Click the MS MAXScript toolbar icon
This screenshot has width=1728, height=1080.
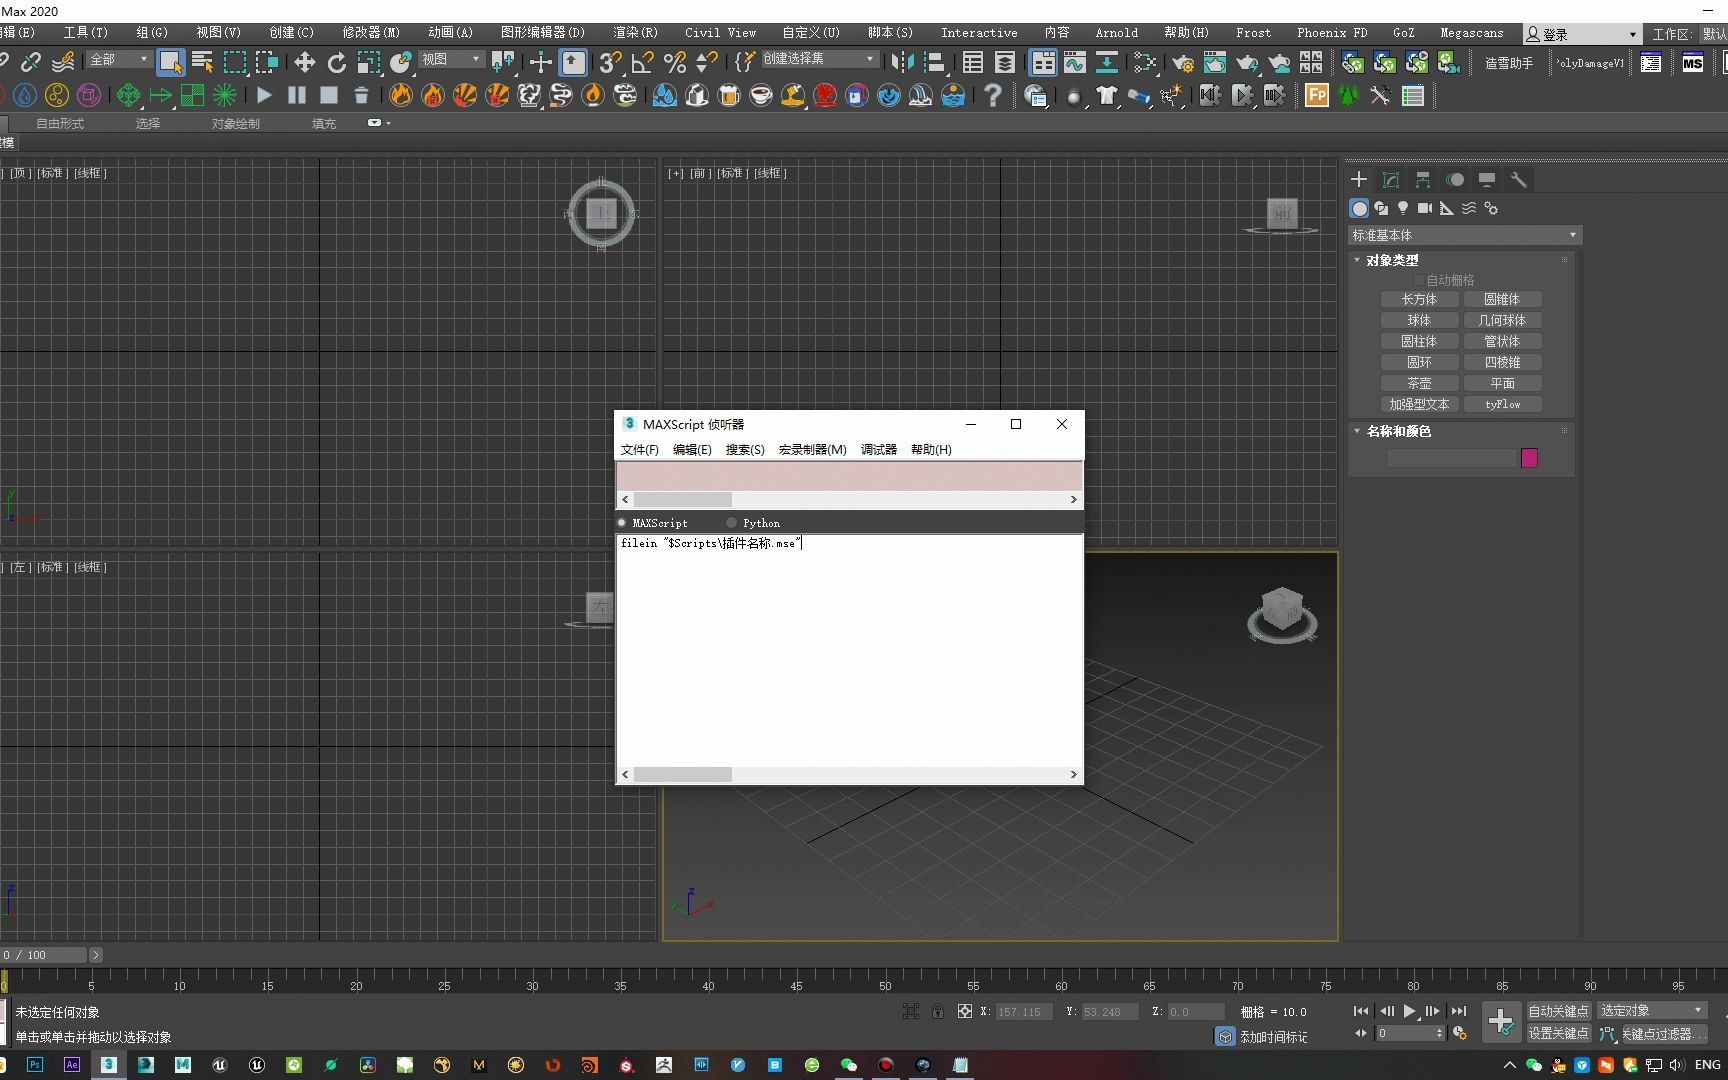tap(1692, 63)
